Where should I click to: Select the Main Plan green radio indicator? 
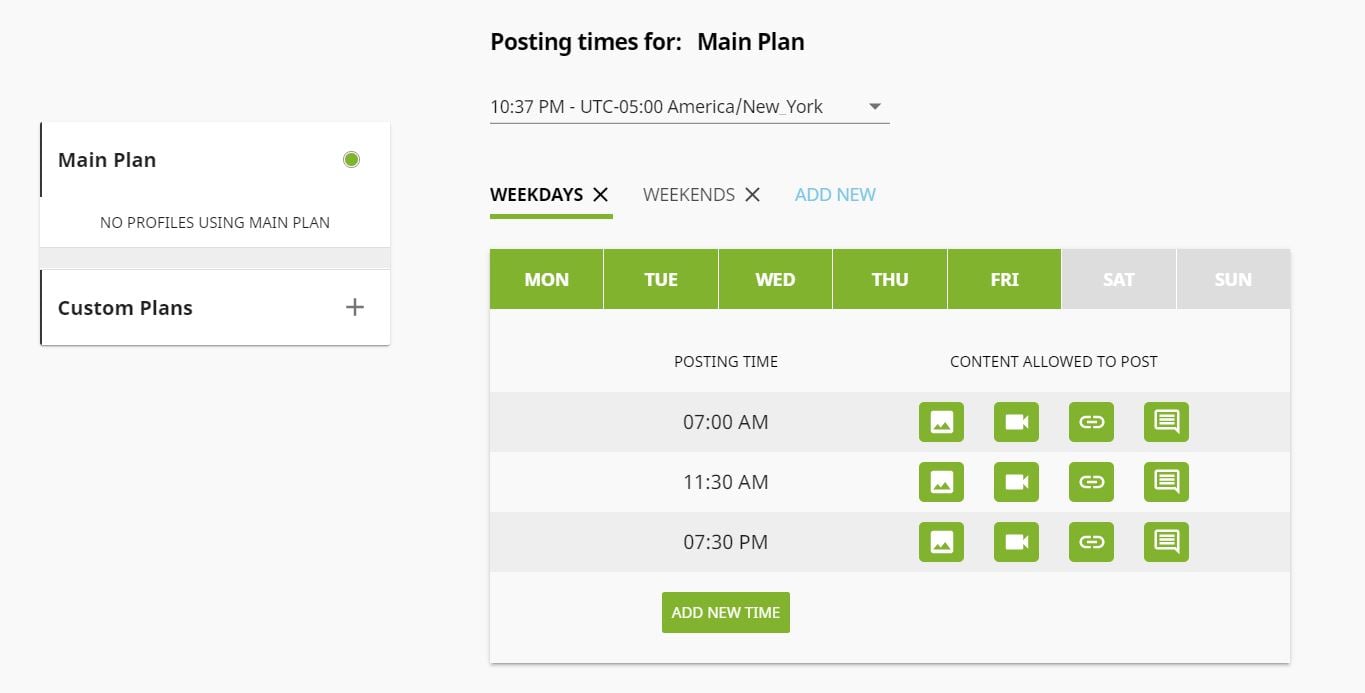coord(351,159)
